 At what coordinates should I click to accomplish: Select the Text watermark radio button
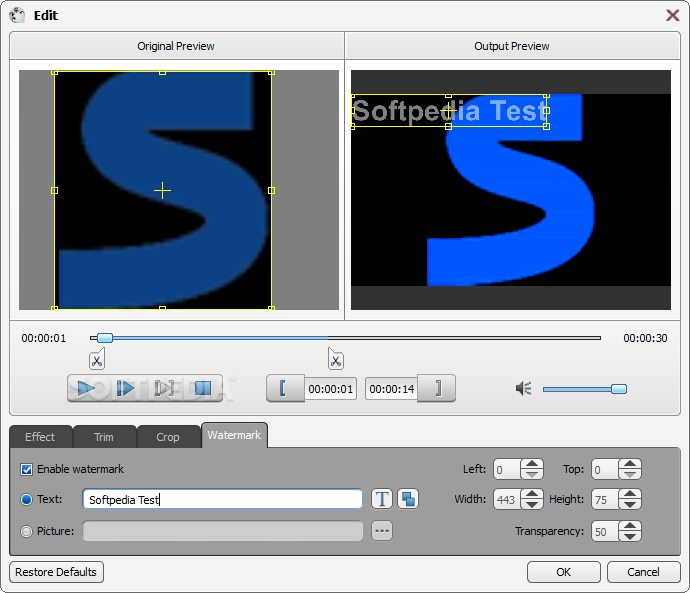pyautogui.click(x=26, y=499)
